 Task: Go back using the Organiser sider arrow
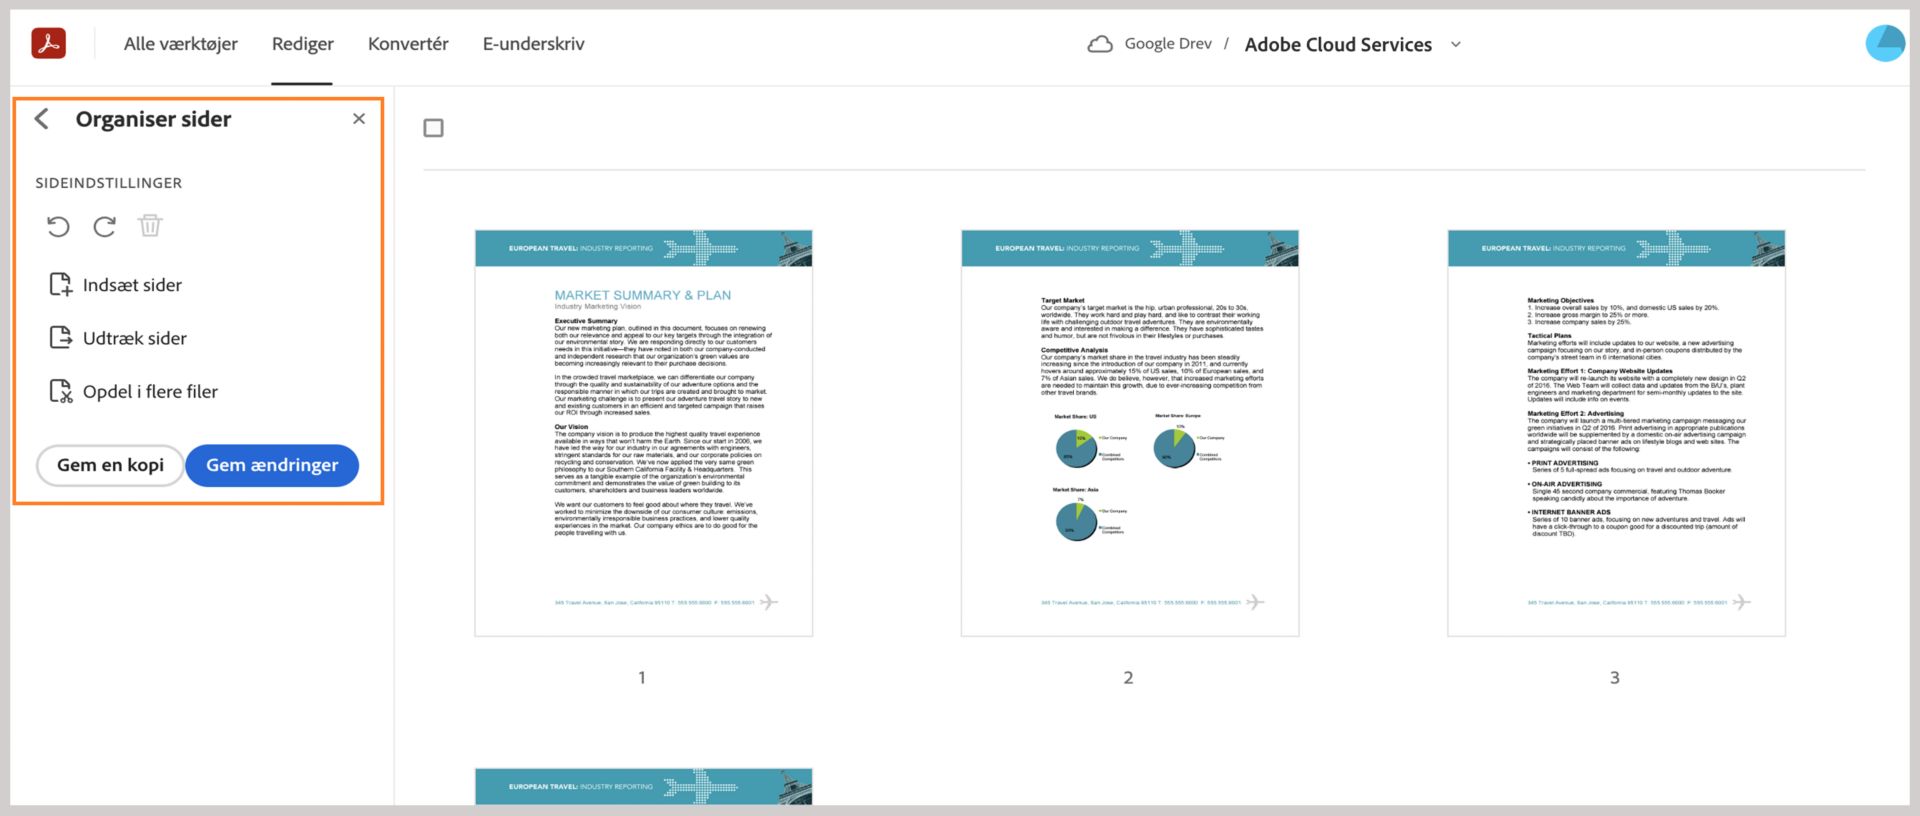42,119
